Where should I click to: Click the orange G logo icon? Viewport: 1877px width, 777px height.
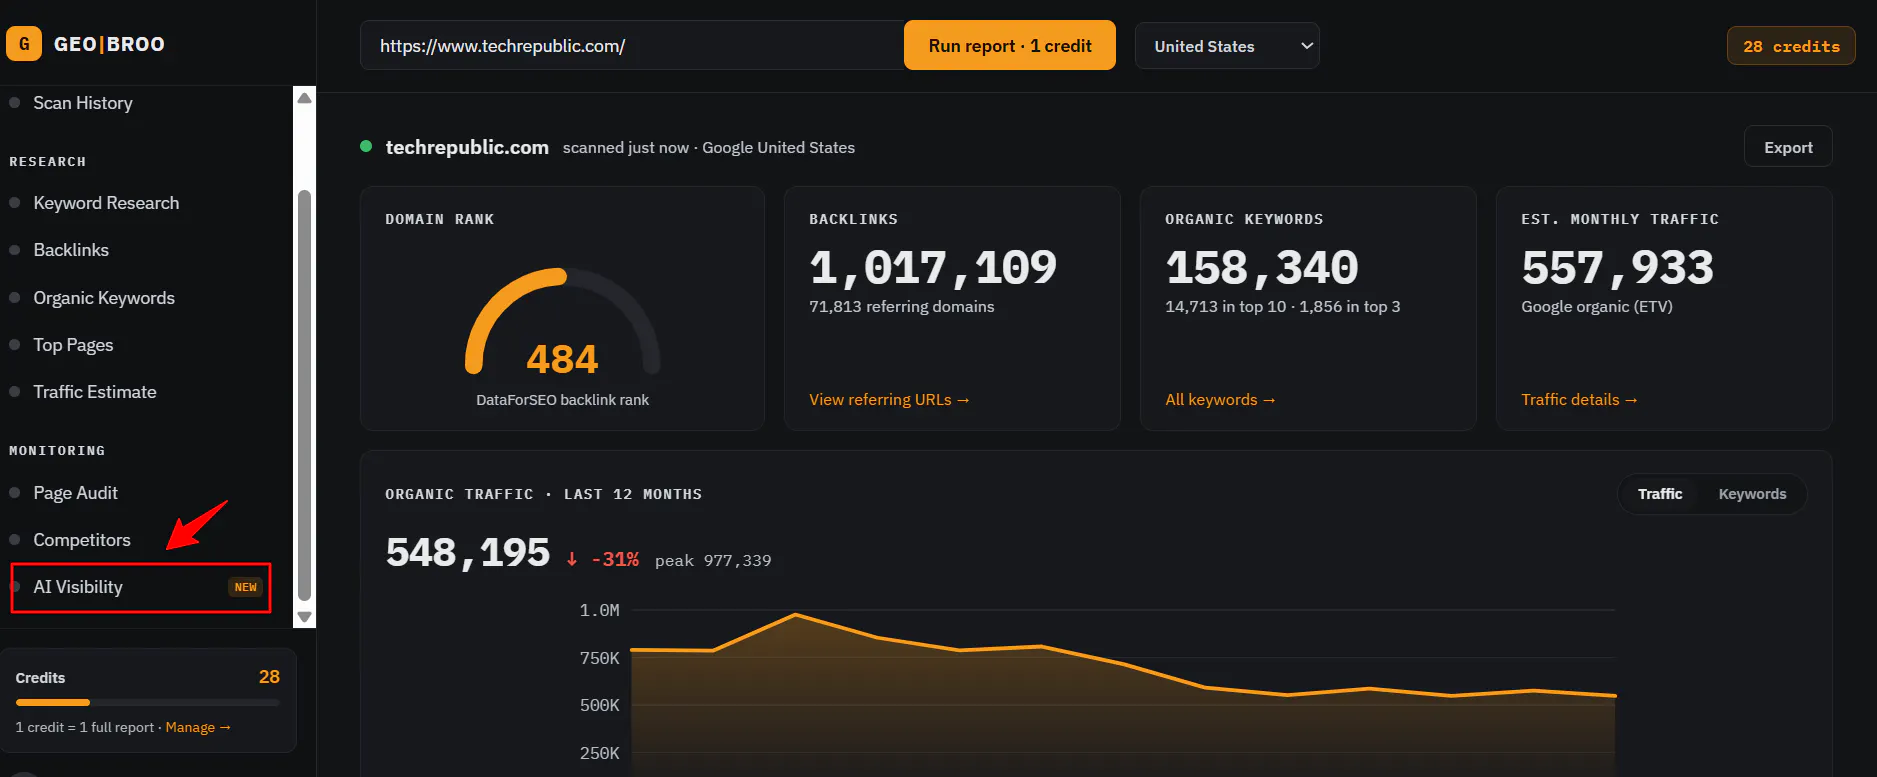24,44
